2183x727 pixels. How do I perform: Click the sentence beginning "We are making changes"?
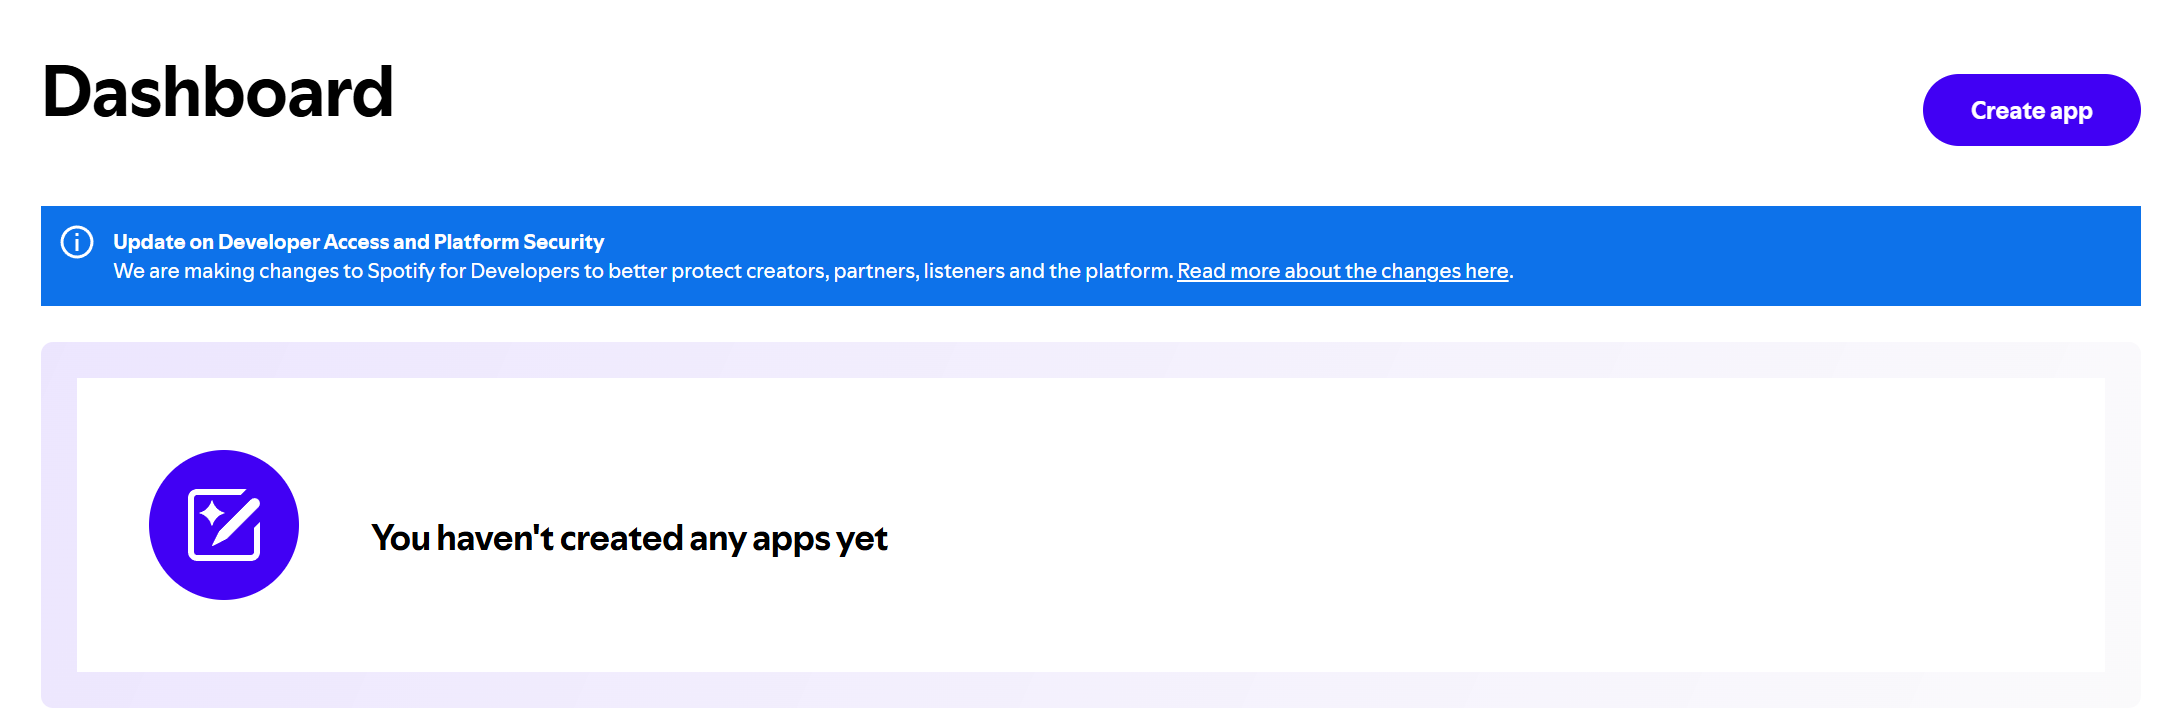pos(643,271)
